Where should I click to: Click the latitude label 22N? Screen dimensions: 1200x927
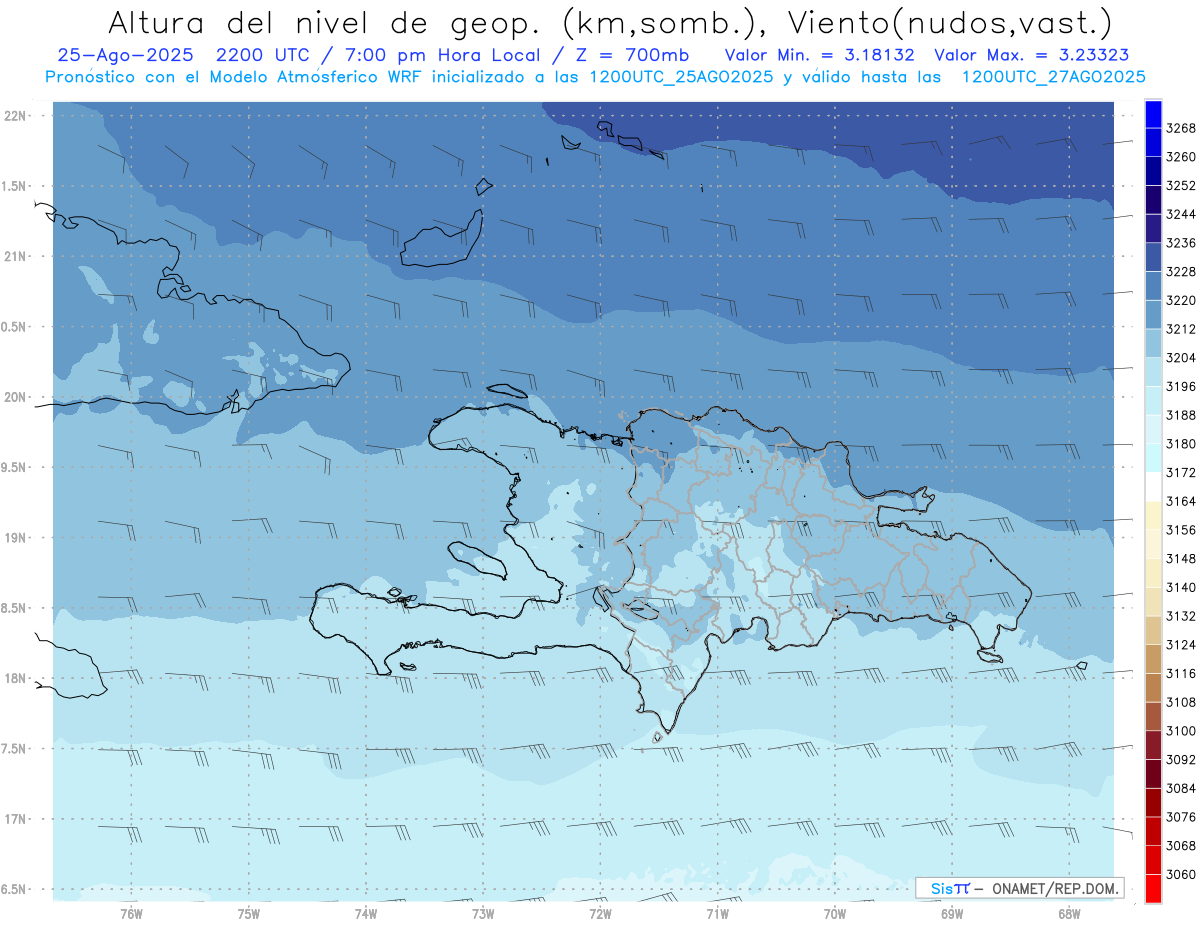click(x=15, y=116)
